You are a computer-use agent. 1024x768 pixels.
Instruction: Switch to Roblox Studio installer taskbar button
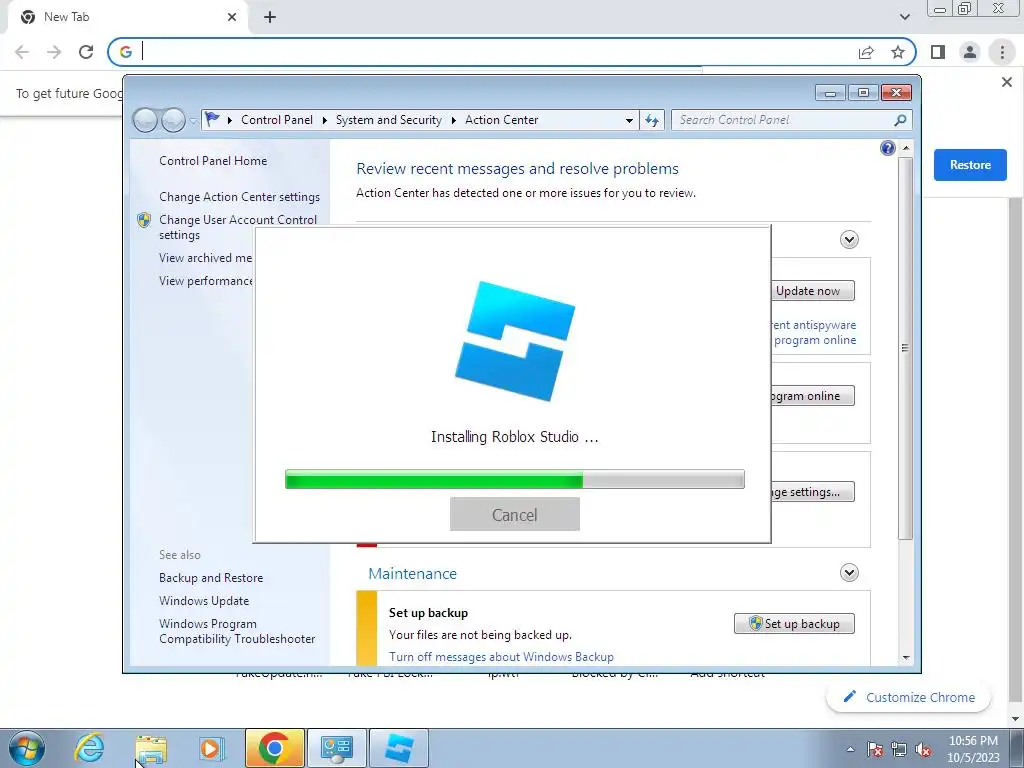pyautogui.click(x=399, y=748)
